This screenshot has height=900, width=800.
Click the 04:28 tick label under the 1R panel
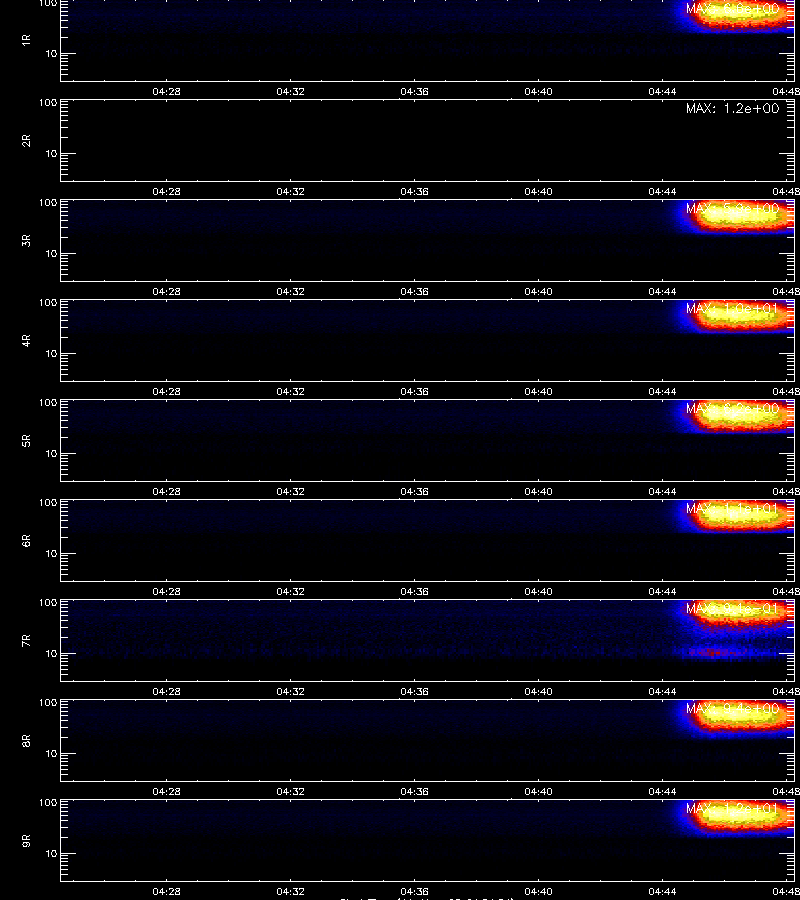point(166,92)
